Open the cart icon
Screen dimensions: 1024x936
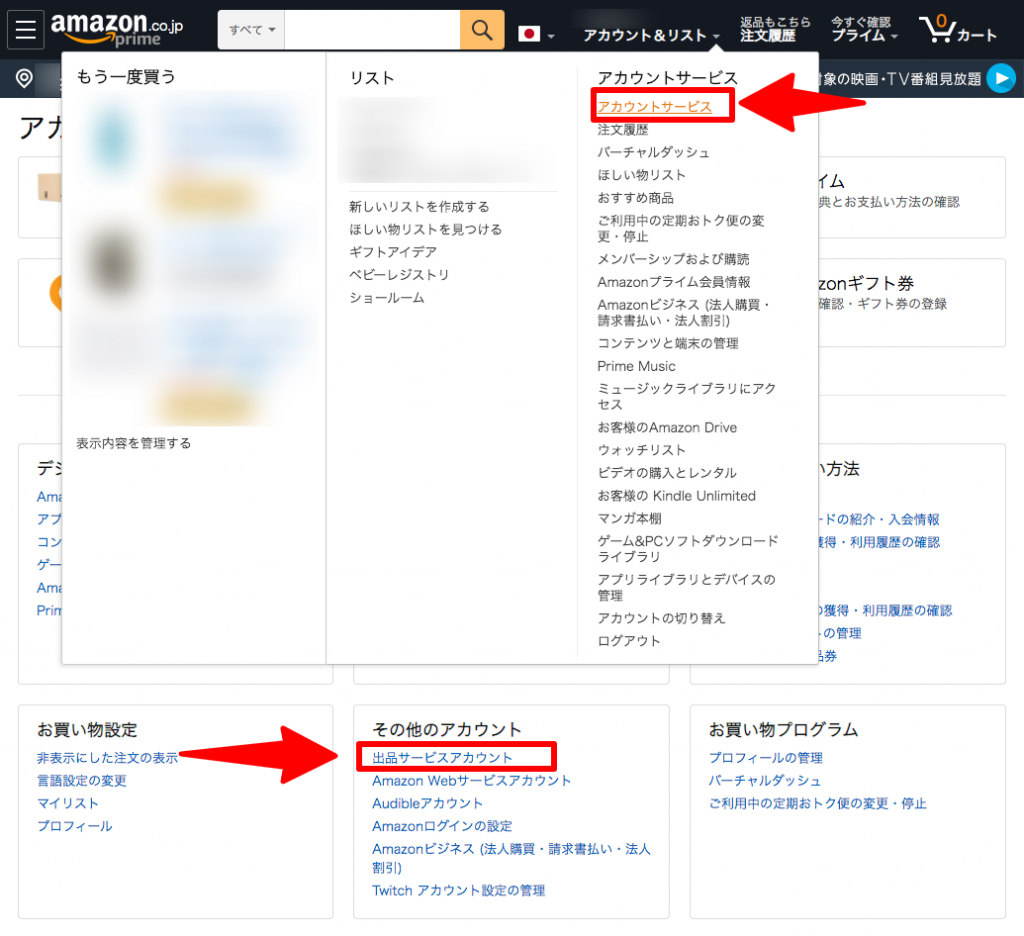click(x=958, y=30)
